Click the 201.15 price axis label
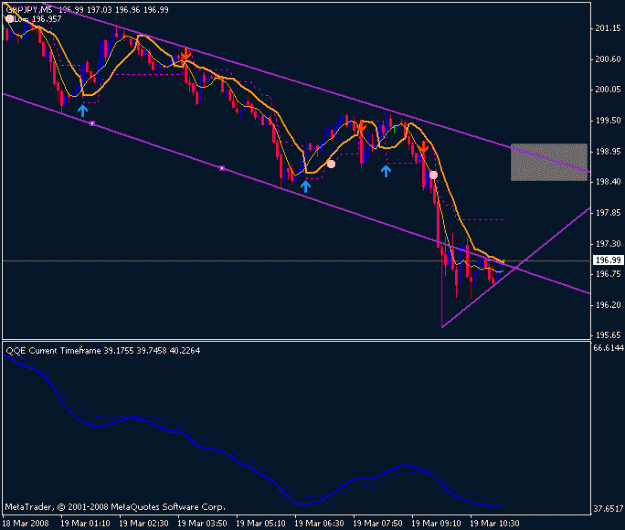Screen dimensions: 625x530 click(x=608, y=28)
